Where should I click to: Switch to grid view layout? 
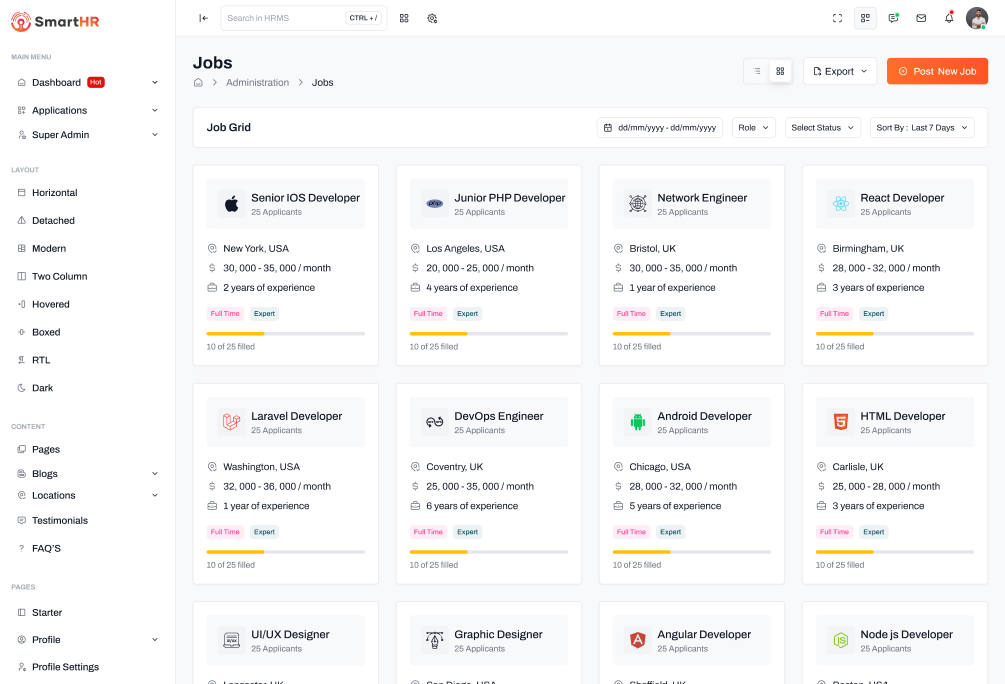pos(781,71)
